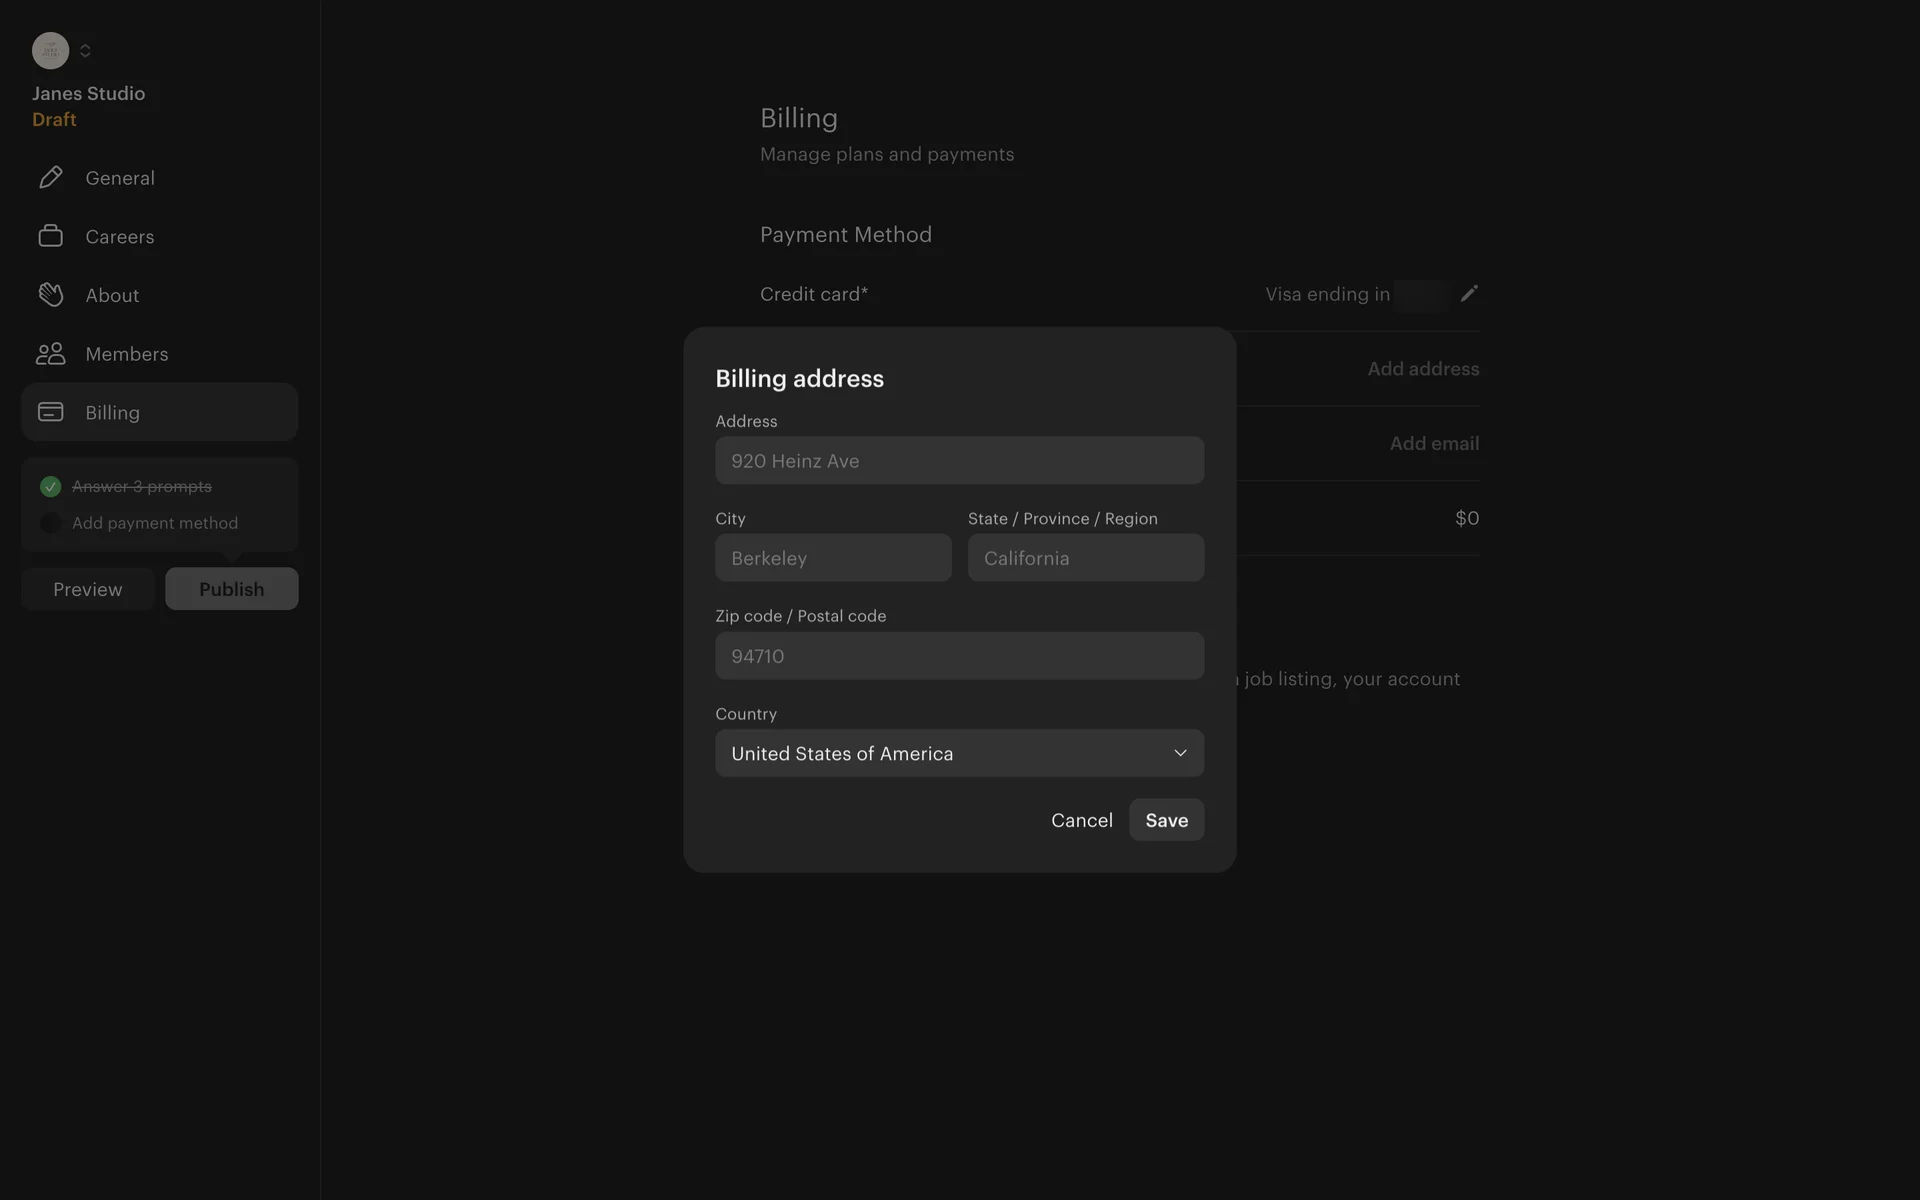Viewport: 1920px width, 1200px height.
Task: Click the Billing card icon
Action: pos(50,412)
